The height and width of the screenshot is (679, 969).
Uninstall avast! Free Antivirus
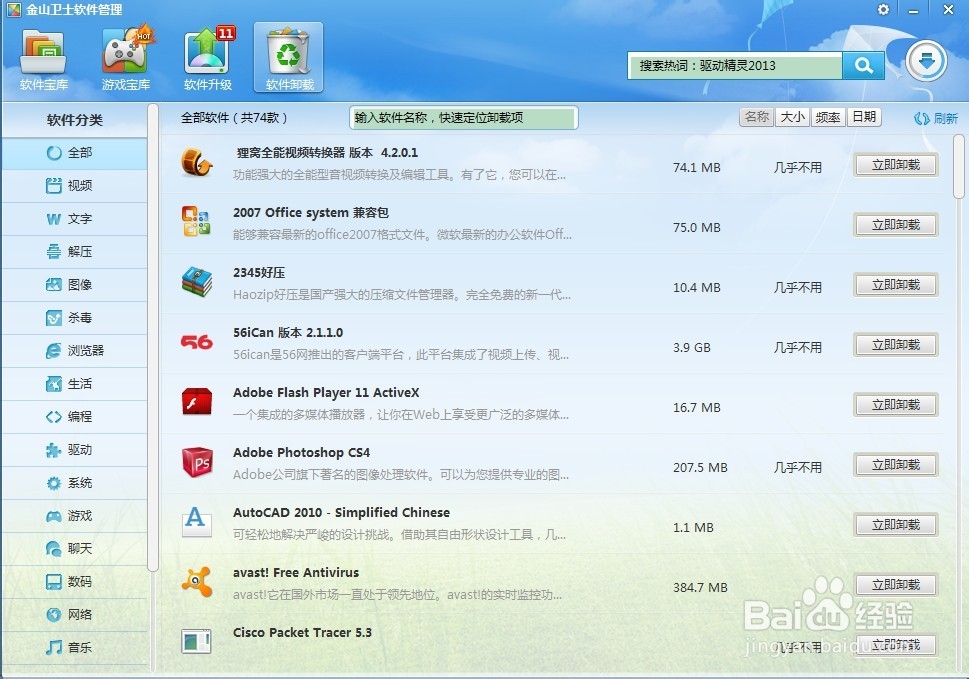pos(895,584)
